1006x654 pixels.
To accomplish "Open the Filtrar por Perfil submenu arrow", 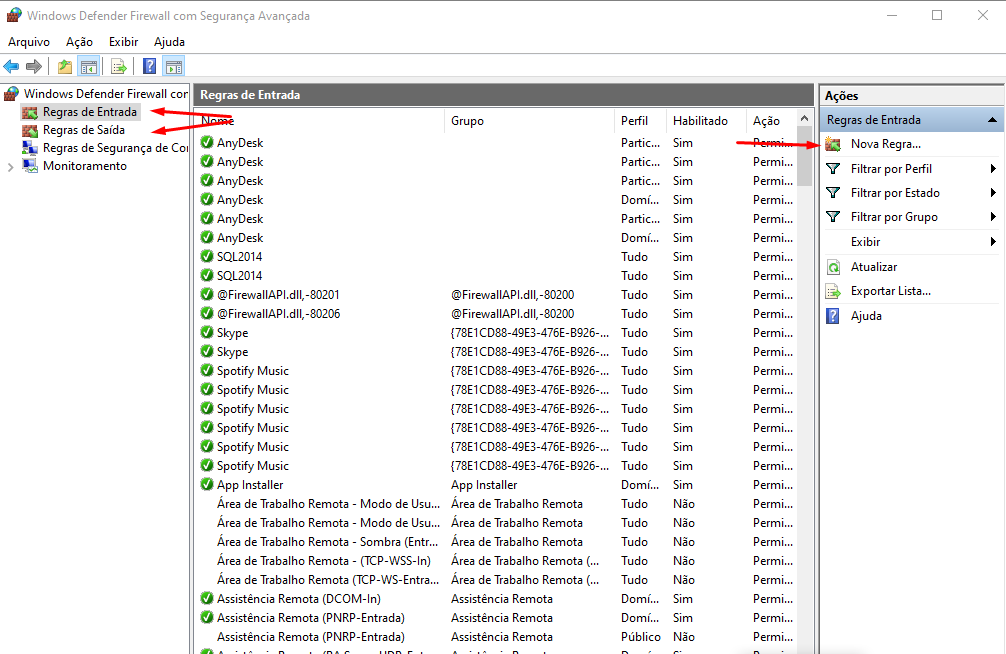I will point(993,169).
